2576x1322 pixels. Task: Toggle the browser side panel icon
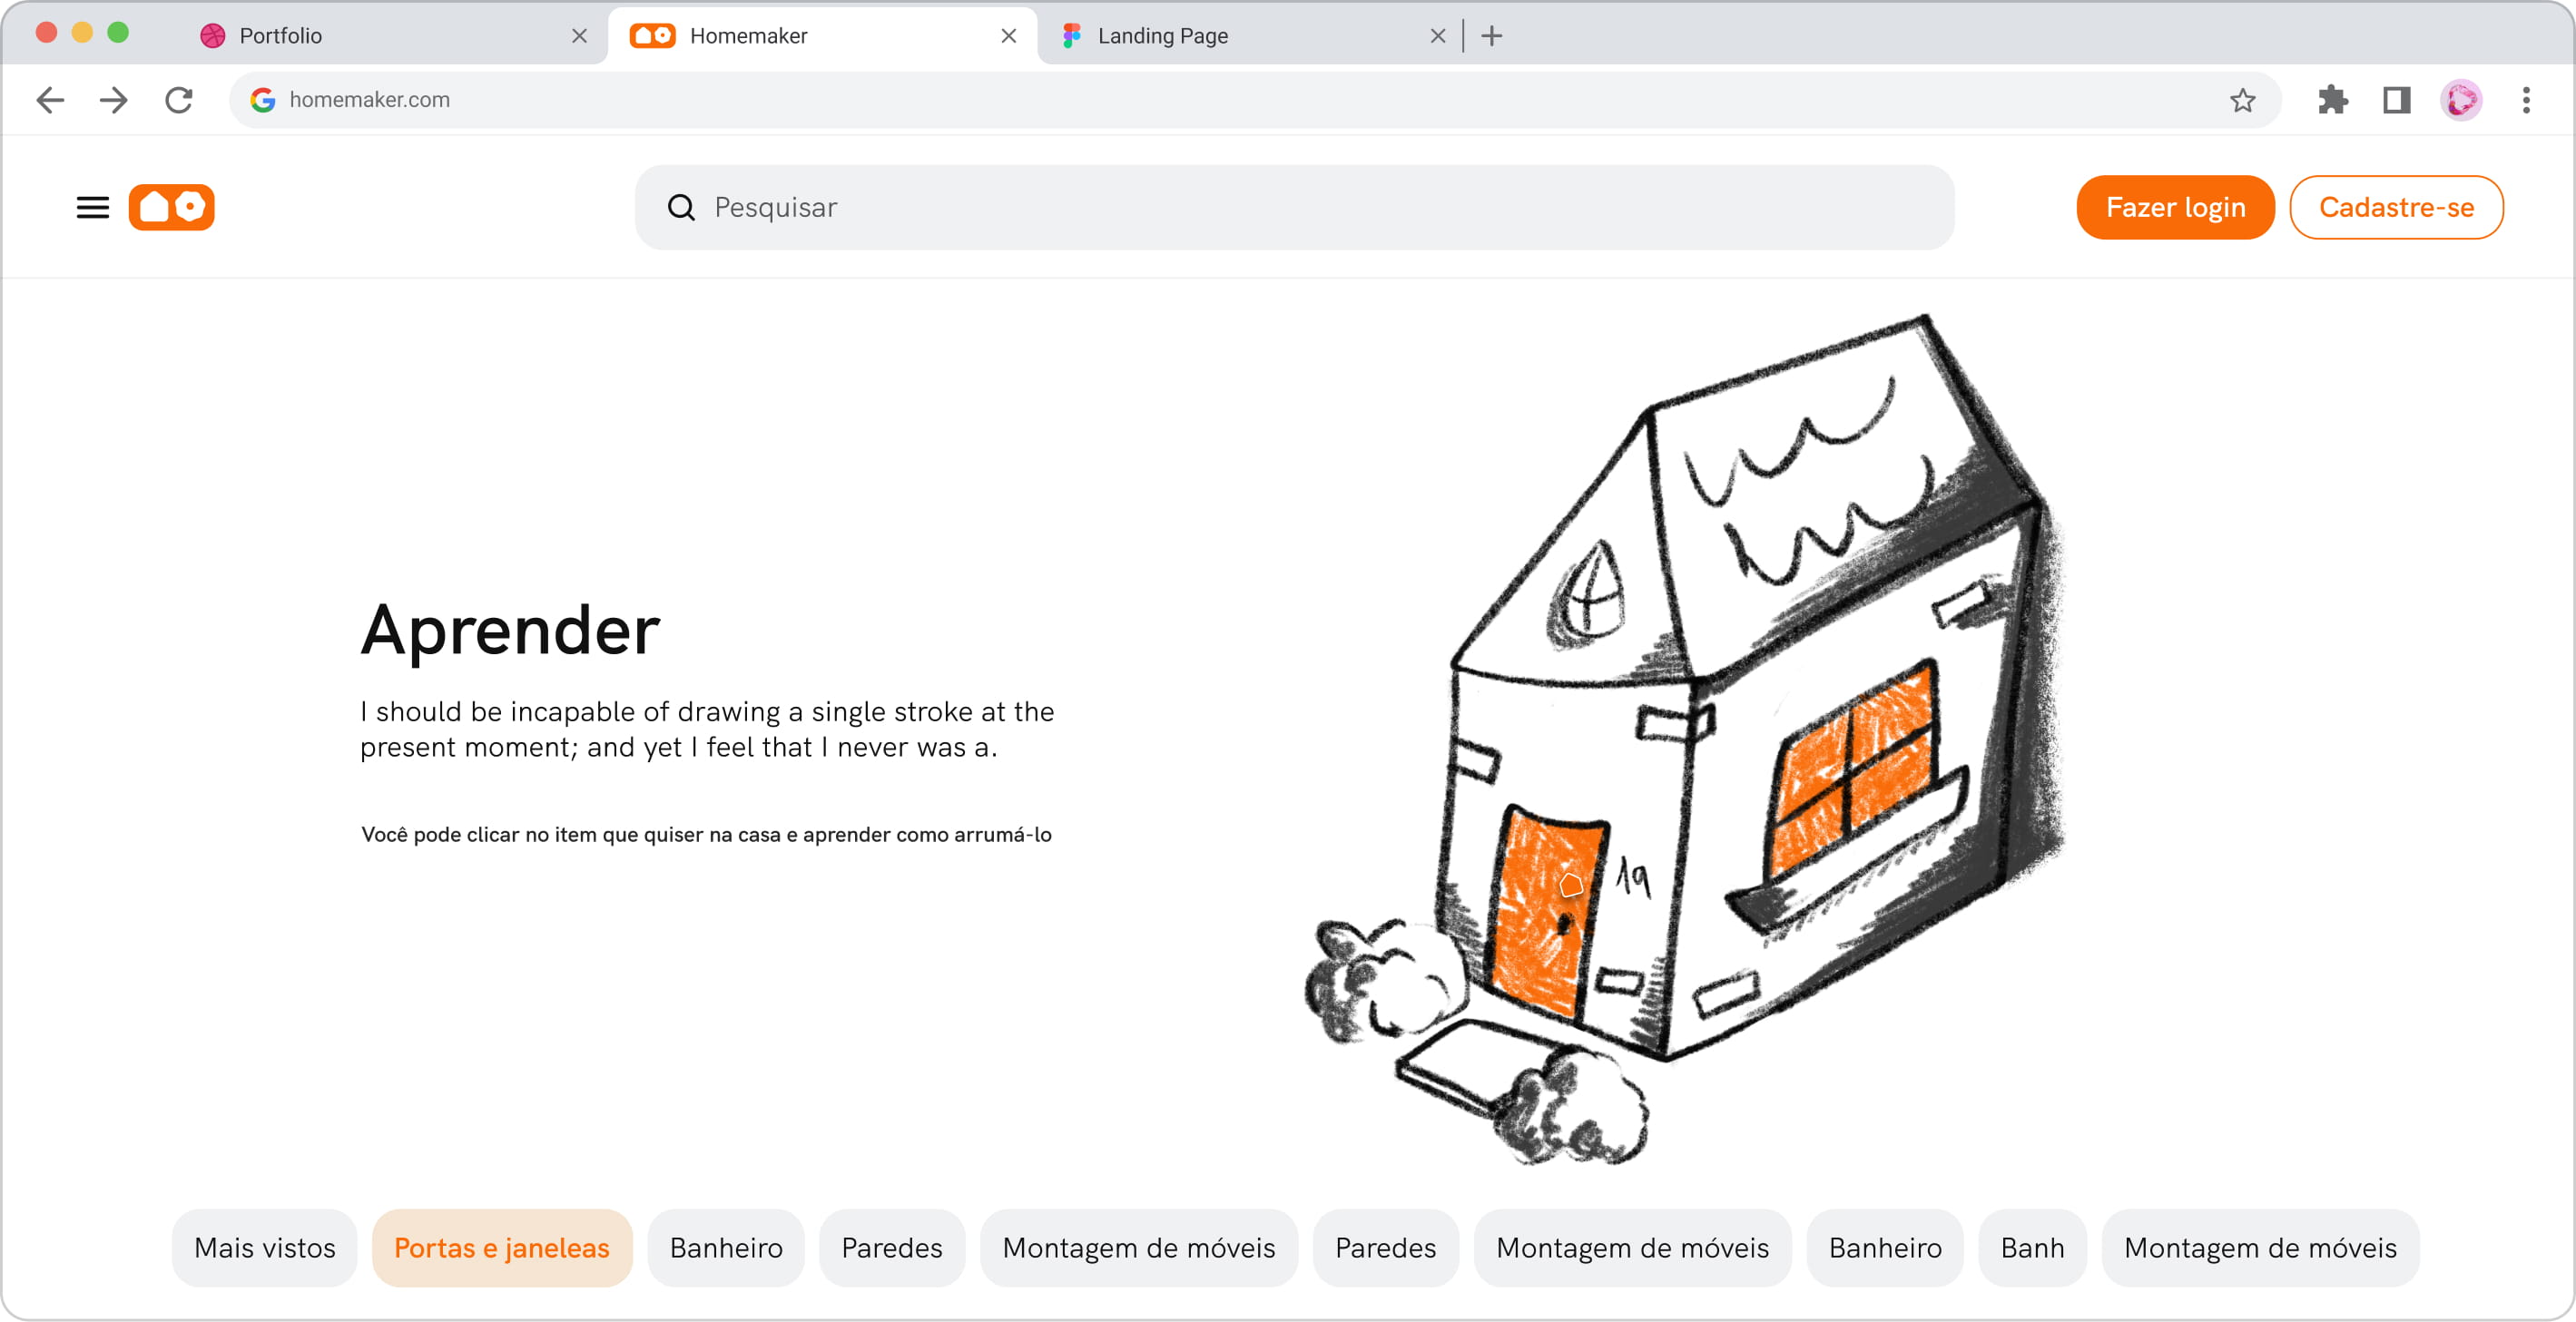(x=2396, y=100)
